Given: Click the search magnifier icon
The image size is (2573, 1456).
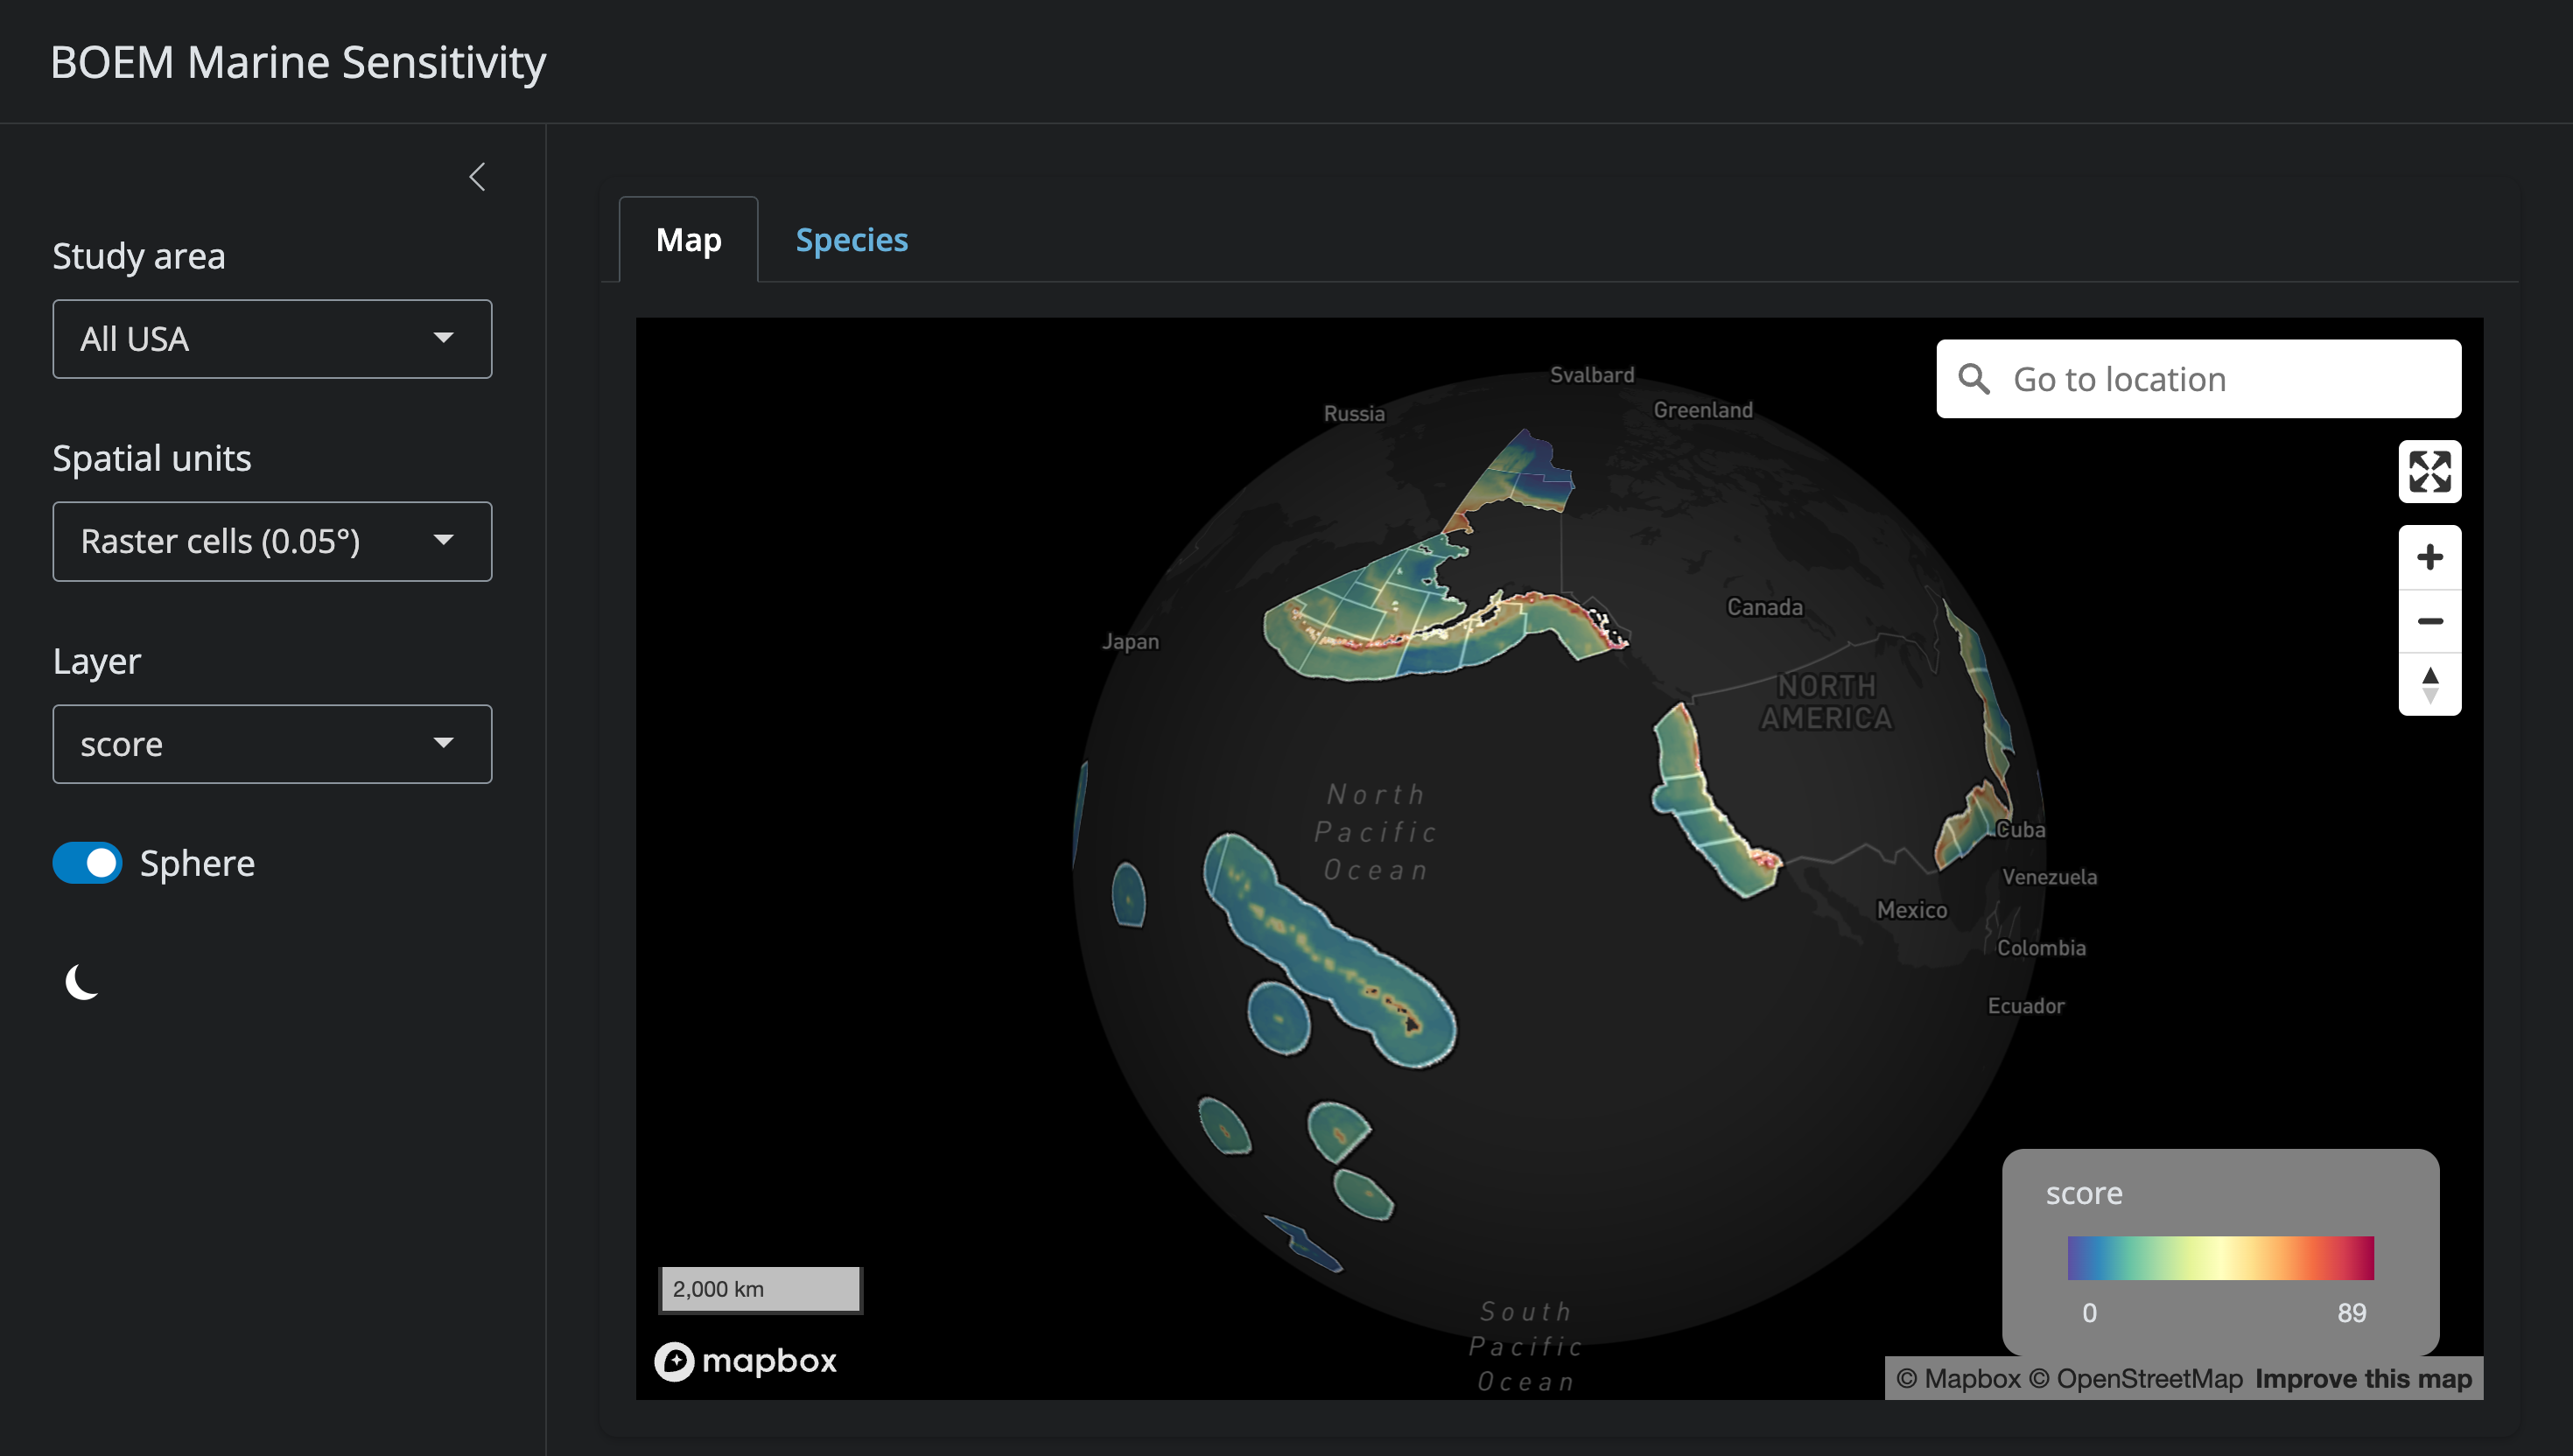Looking at the screenshot, I should 1974,379.
